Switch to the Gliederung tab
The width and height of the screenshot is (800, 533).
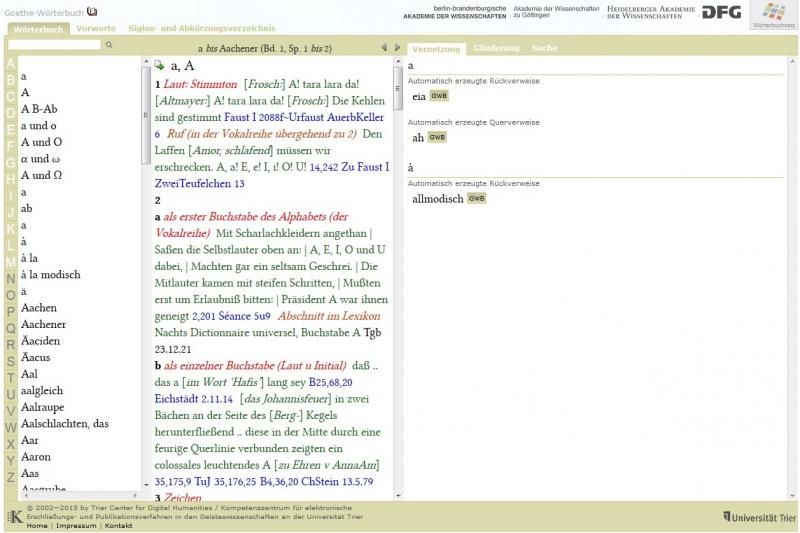[496, 48]
